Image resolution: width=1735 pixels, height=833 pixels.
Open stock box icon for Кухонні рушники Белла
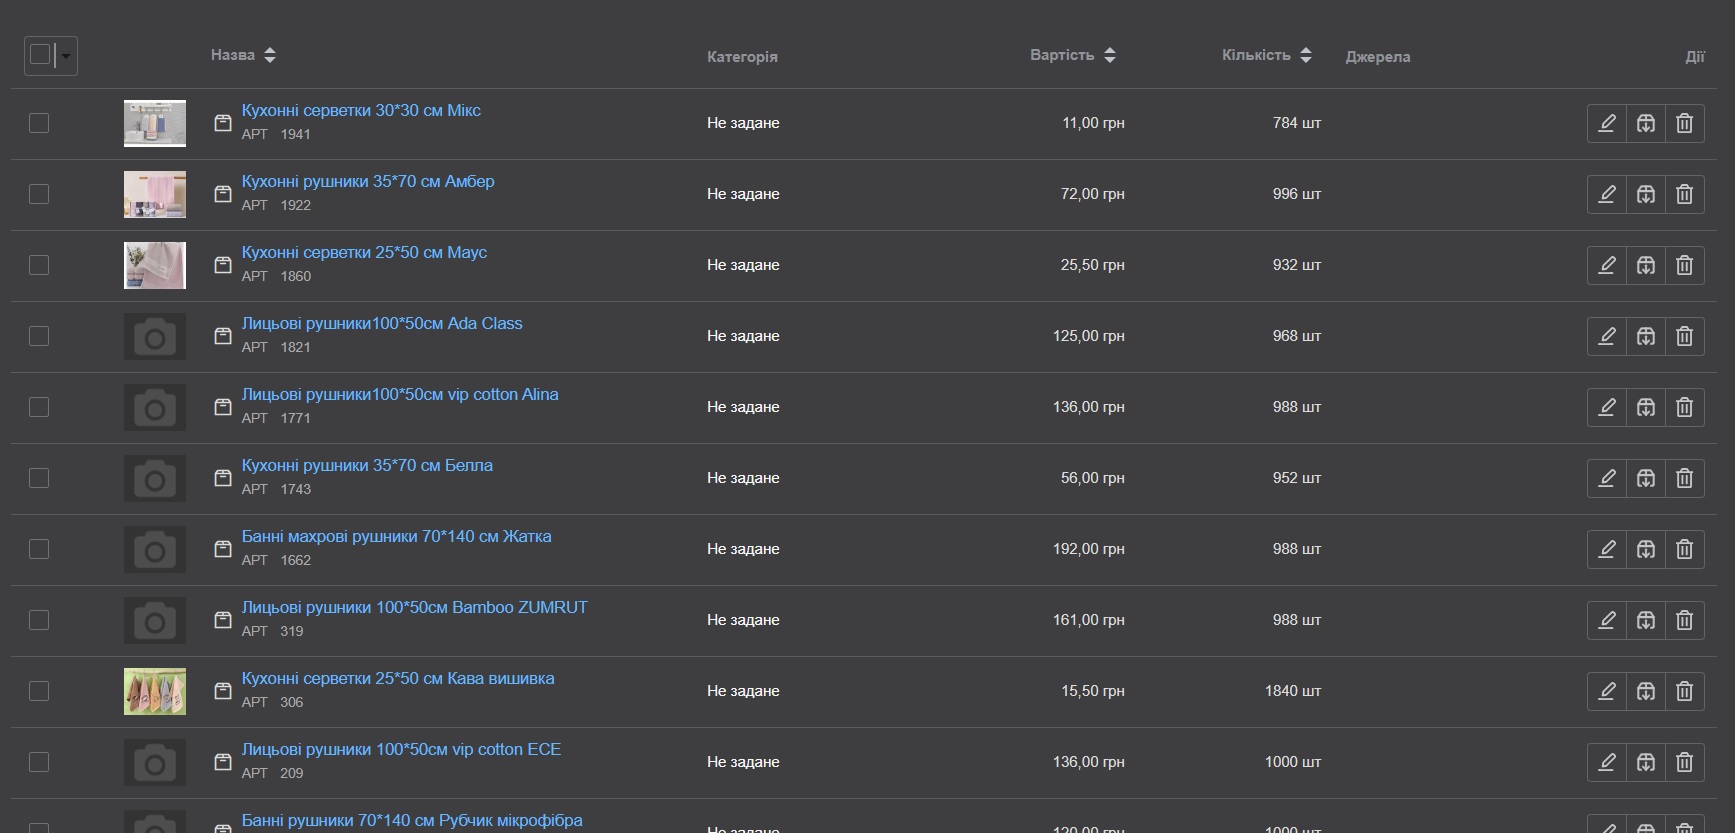point(1645,478)
